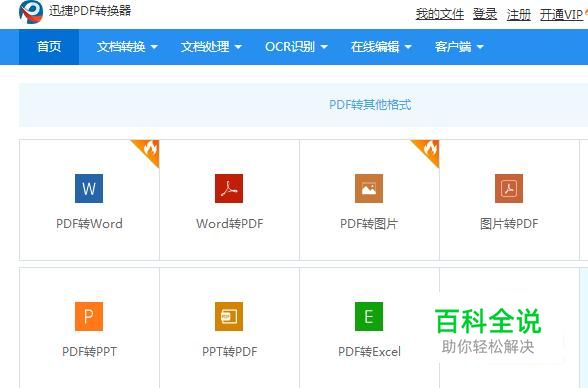
Task: Click the 图片转PDF label
Action: (x=509, y=224)
